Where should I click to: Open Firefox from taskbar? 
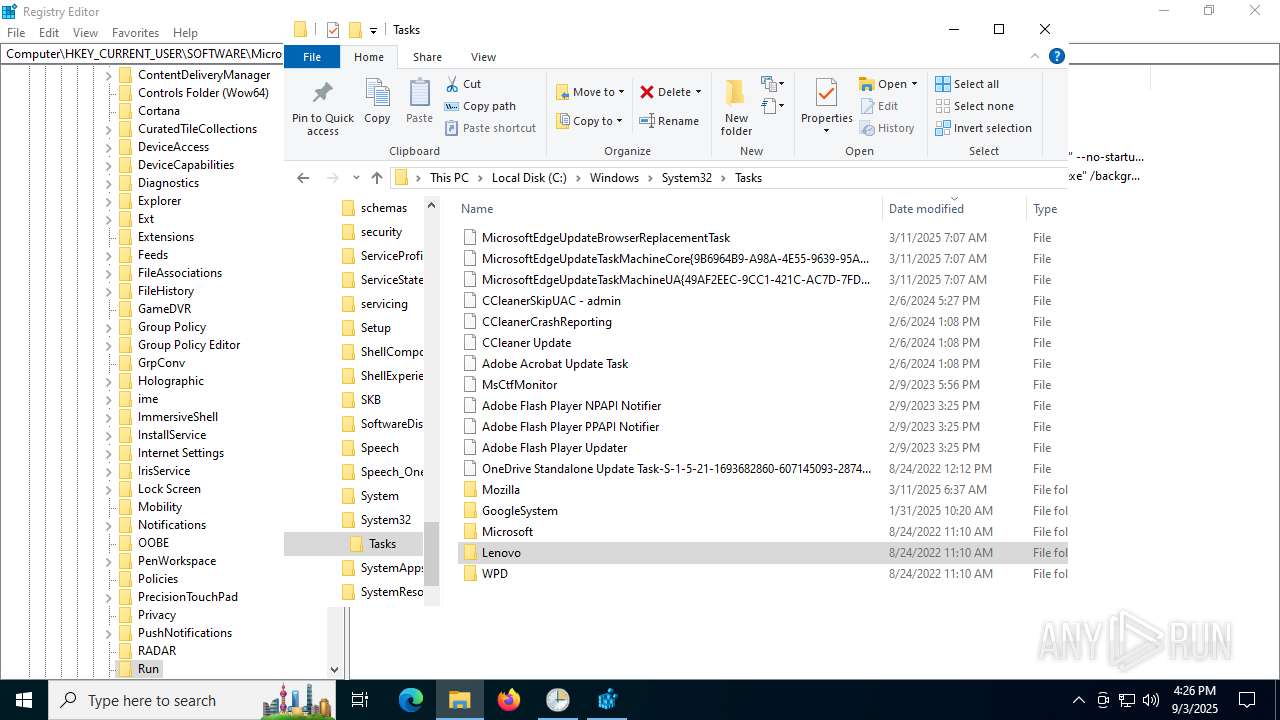509,700
